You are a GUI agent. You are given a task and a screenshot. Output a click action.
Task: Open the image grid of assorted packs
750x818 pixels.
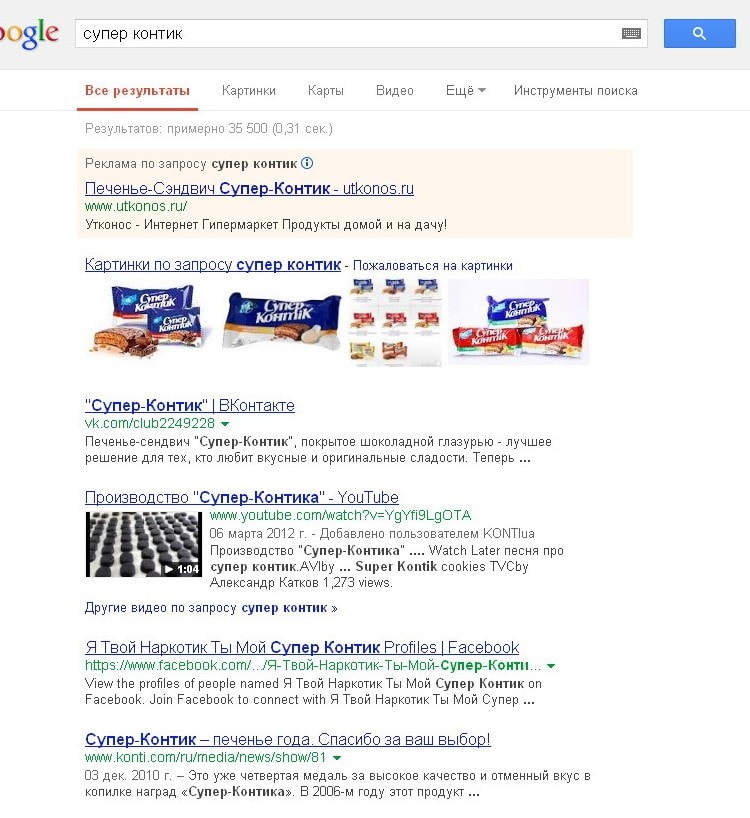click(395, 322)
